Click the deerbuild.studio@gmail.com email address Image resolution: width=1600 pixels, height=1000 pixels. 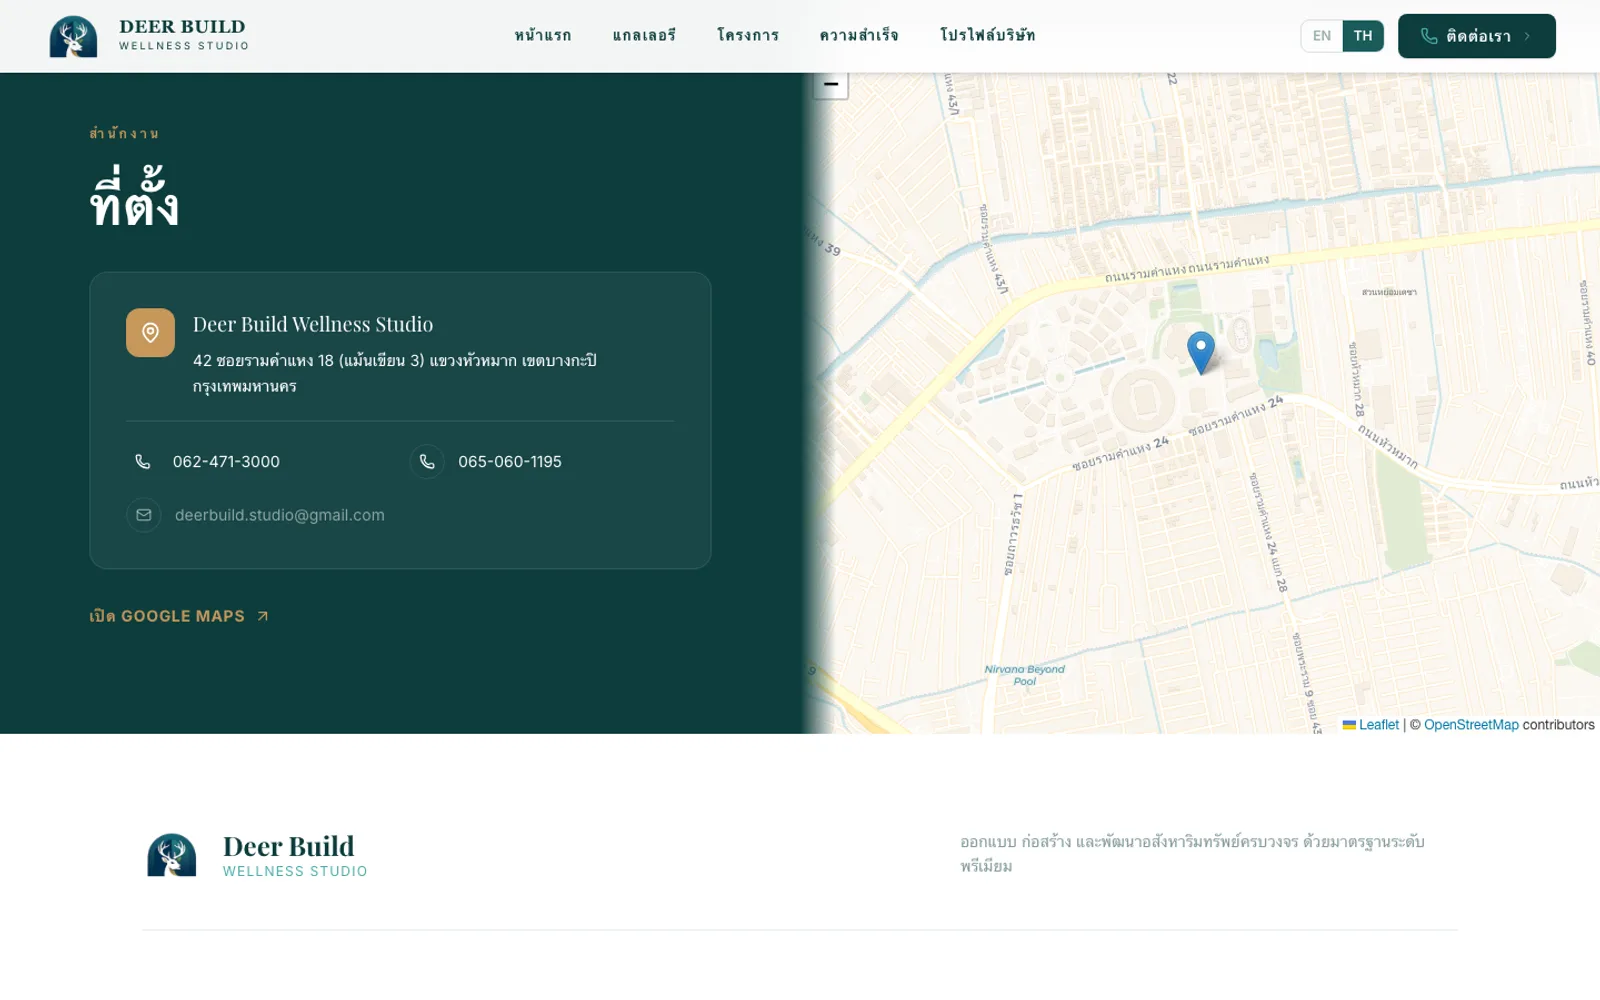[x=280, y=515]
